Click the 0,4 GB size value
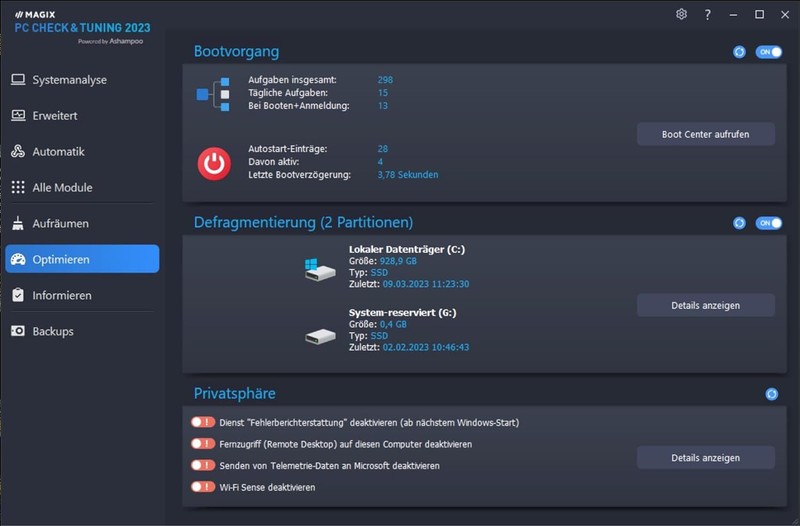800x526 pixels. point(393,324)
